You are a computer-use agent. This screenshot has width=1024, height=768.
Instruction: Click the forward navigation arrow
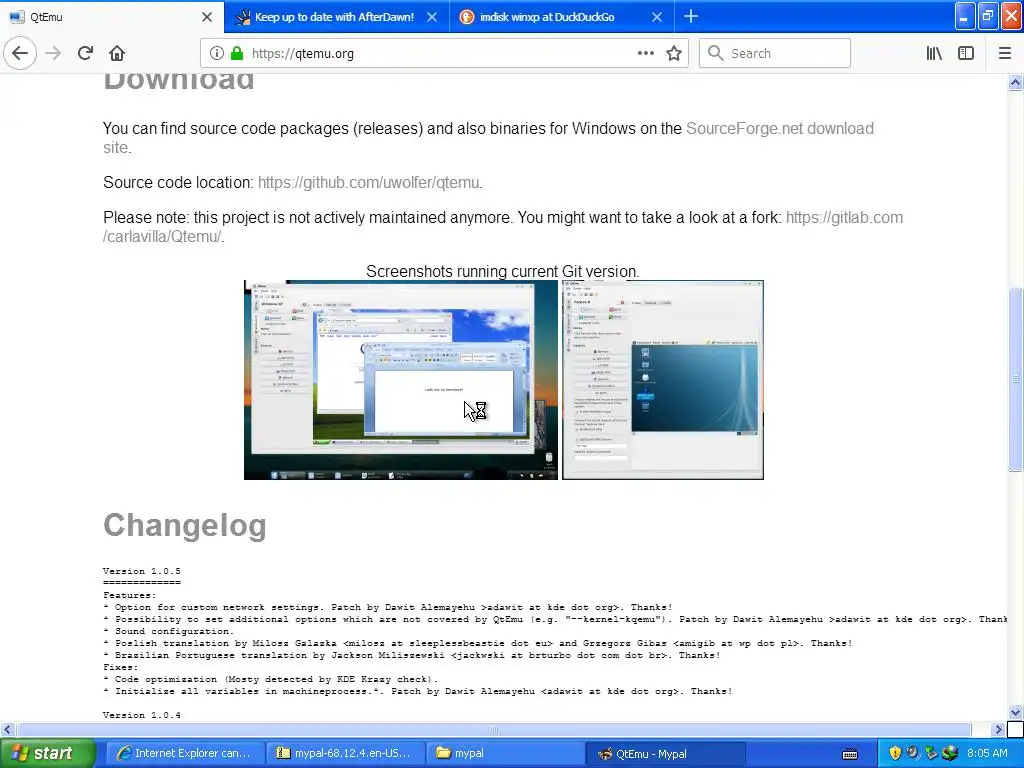tap(53, 53)
